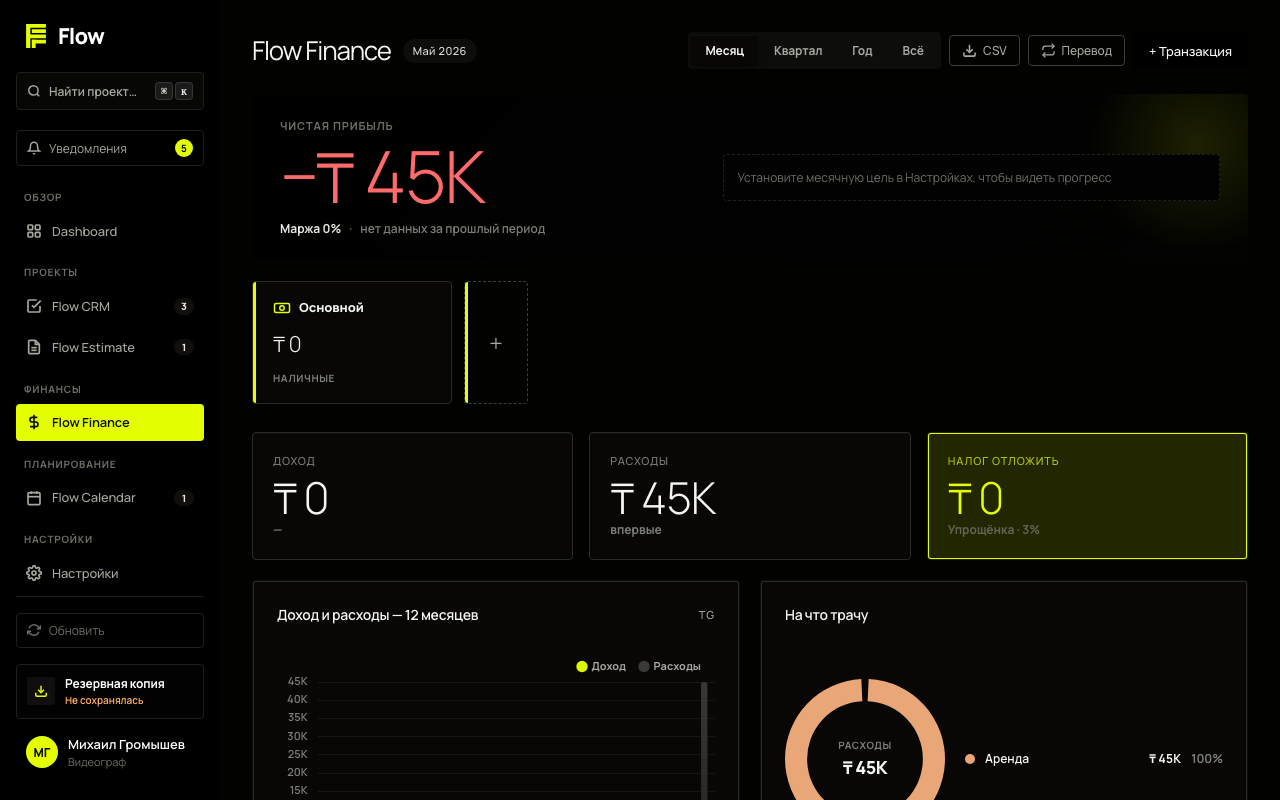
Task: Click the Flow logo icon
Action: coord(36,36)
